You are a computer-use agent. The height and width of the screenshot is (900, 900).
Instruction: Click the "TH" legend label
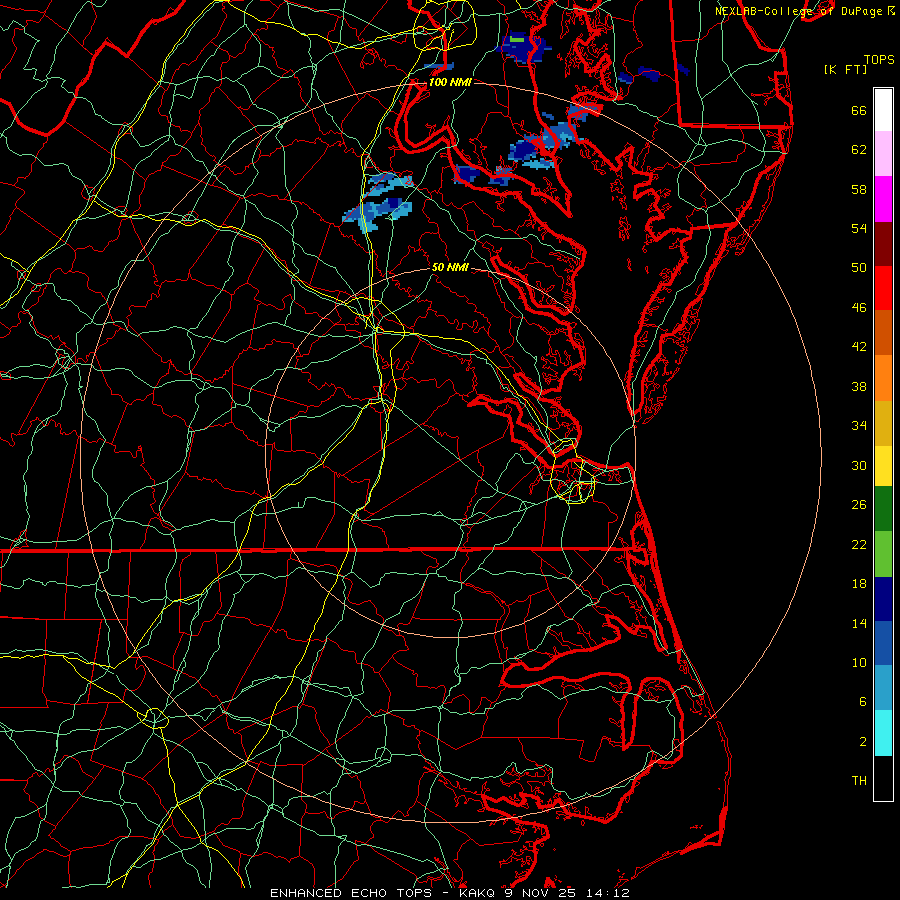859,781
